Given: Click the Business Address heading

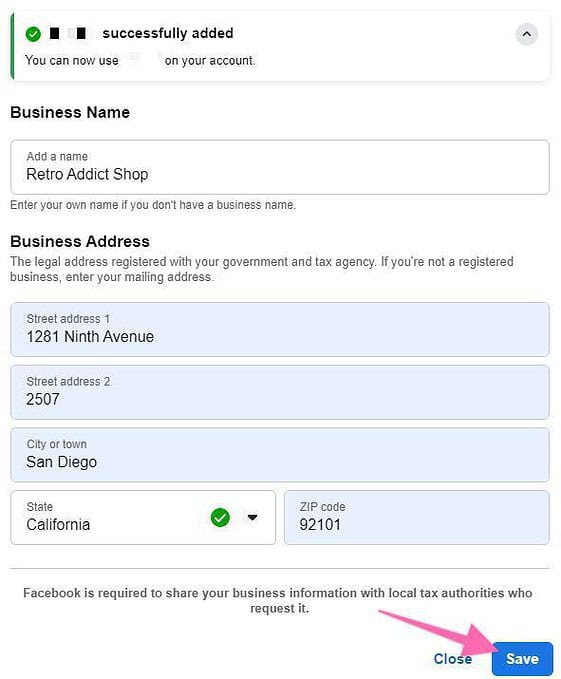Looking at the screenshot, I should coord(80,241).
